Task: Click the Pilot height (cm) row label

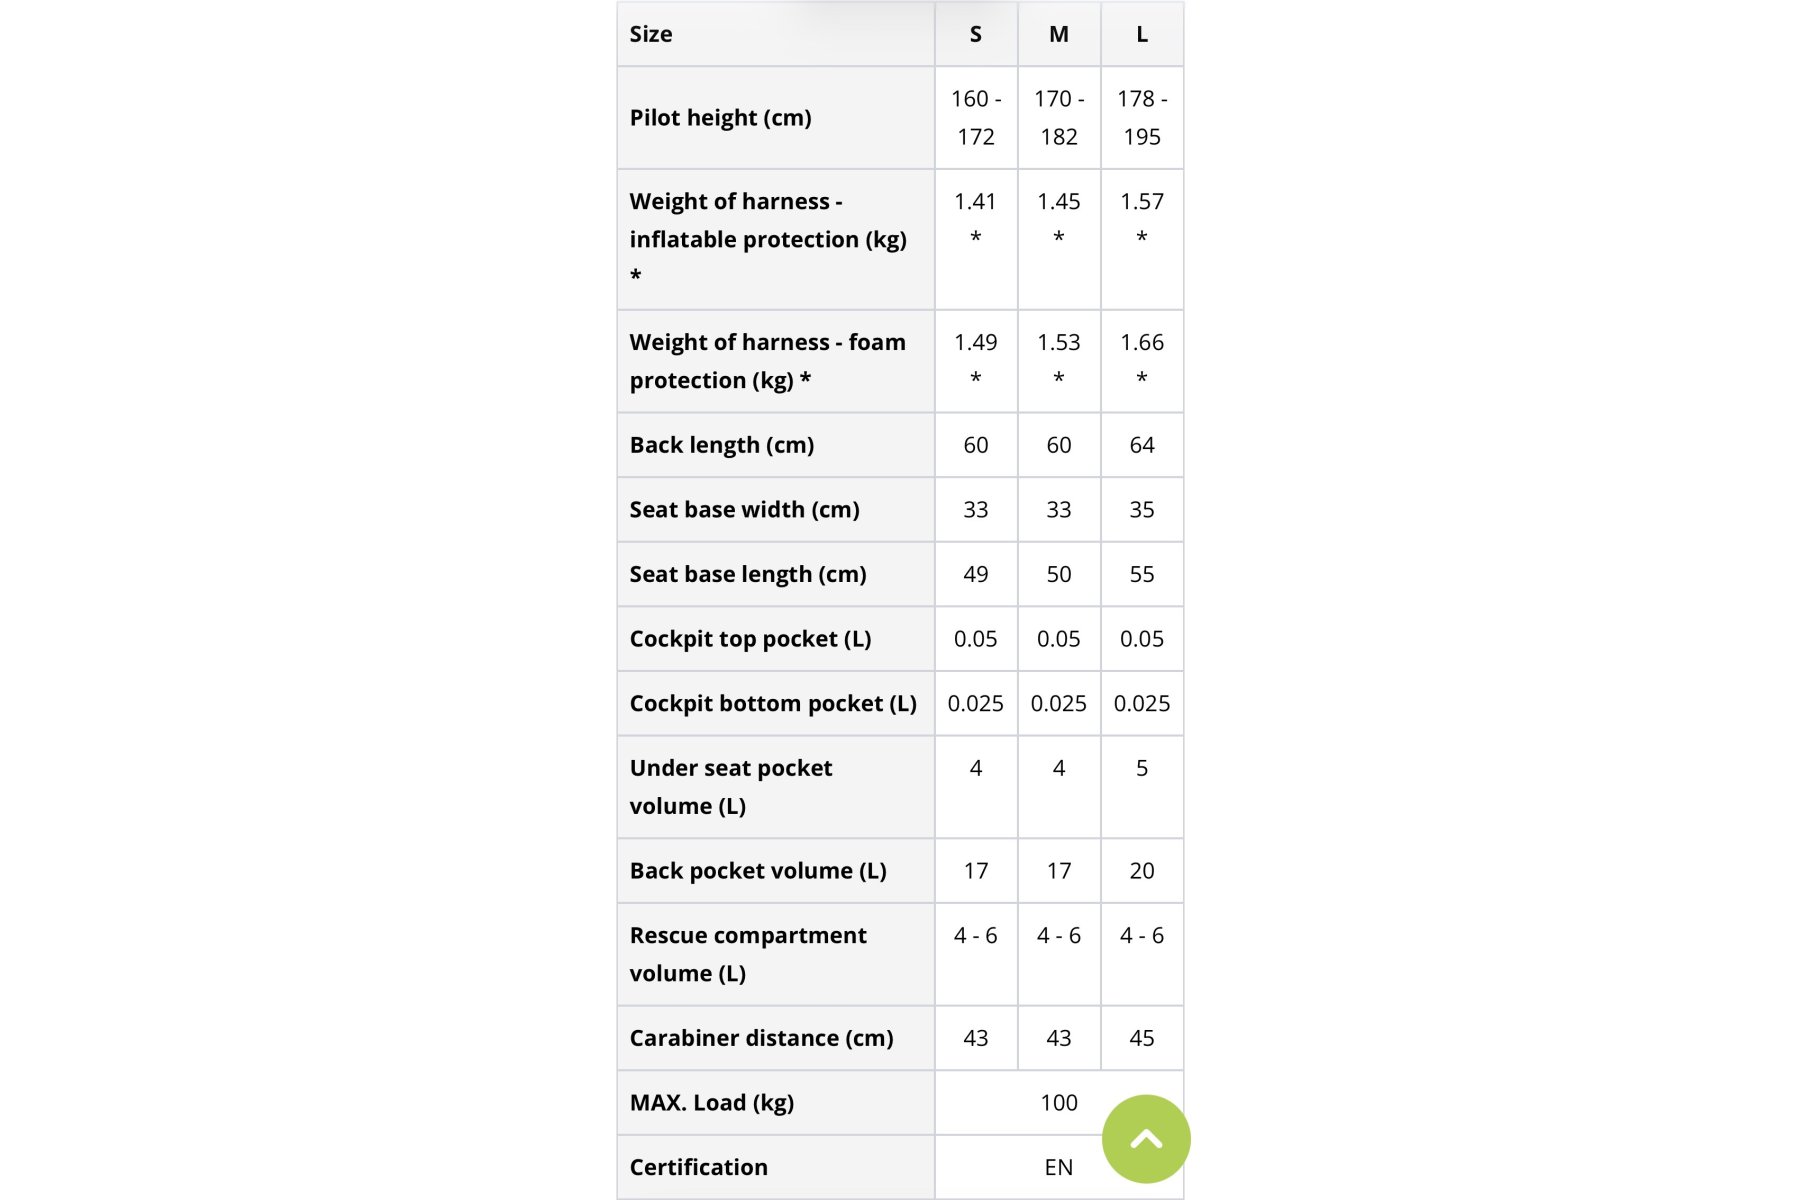Action: 720,118
